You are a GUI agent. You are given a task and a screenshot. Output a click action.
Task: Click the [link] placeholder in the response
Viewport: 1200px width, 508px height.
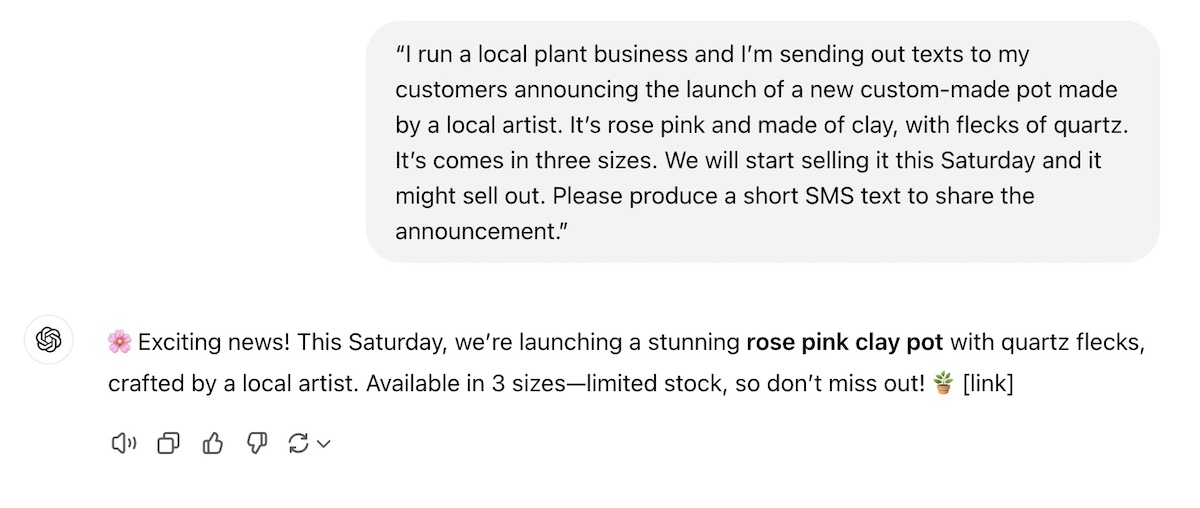988,383
